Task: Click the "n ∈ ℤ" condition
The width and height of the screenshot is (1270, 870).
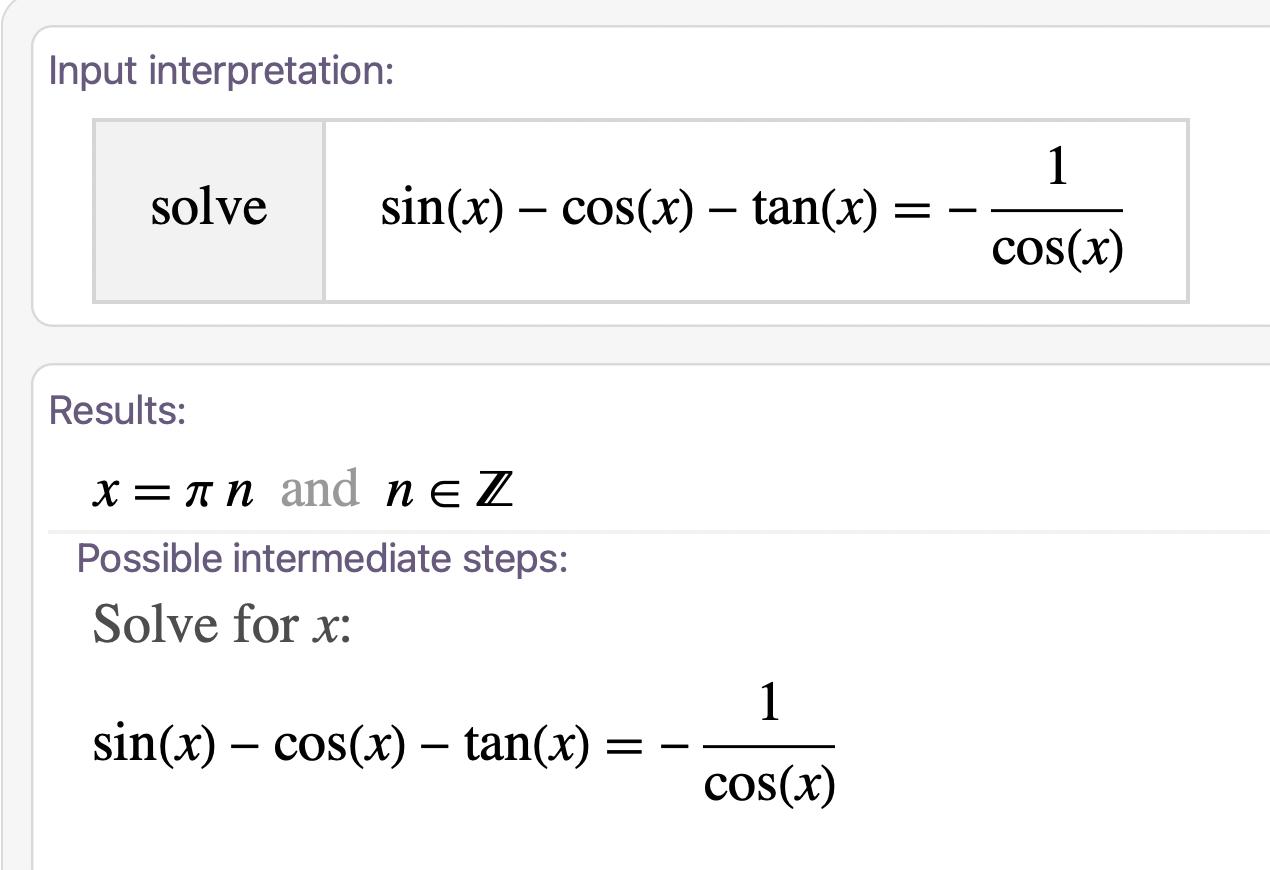Action: 449,491
